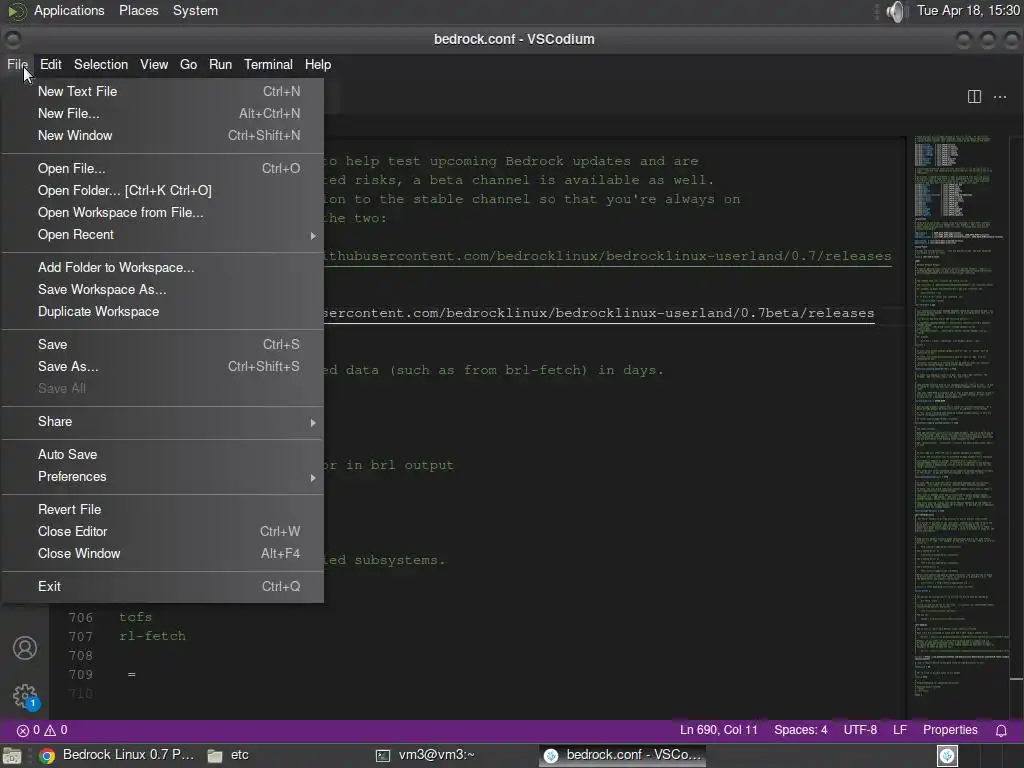Open notifications bell in status bar
This screenshot has height=768, width=1024.
[1000, 730]
